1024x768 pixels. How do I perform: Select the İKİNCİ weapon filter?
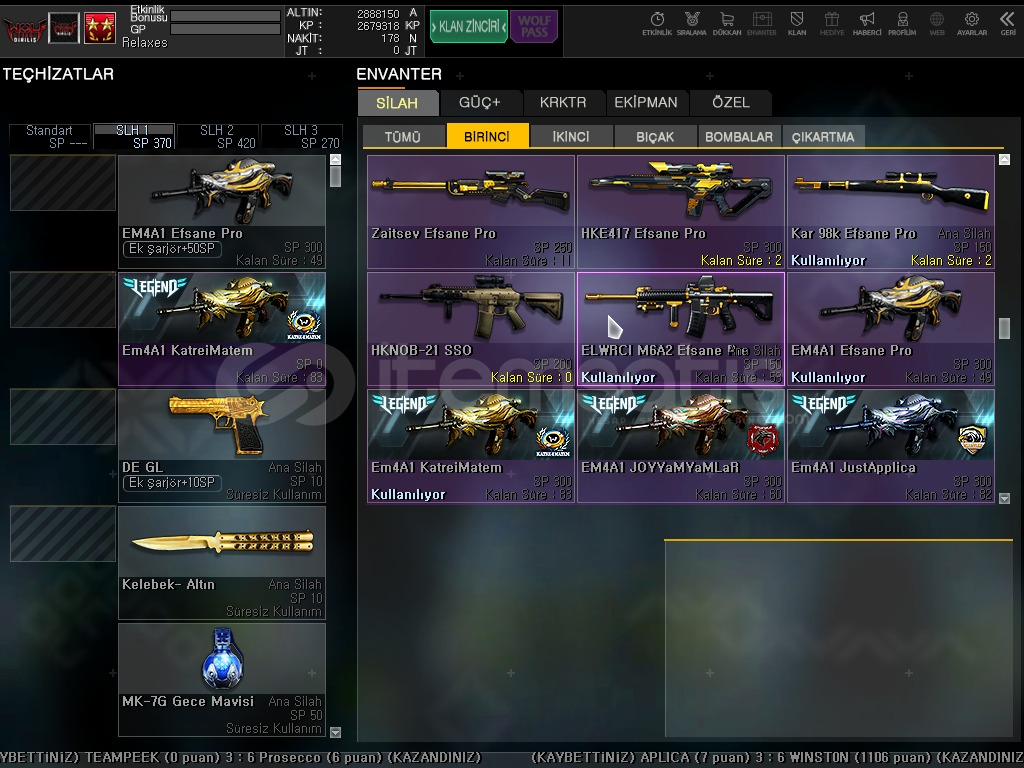tap(571, 136)
